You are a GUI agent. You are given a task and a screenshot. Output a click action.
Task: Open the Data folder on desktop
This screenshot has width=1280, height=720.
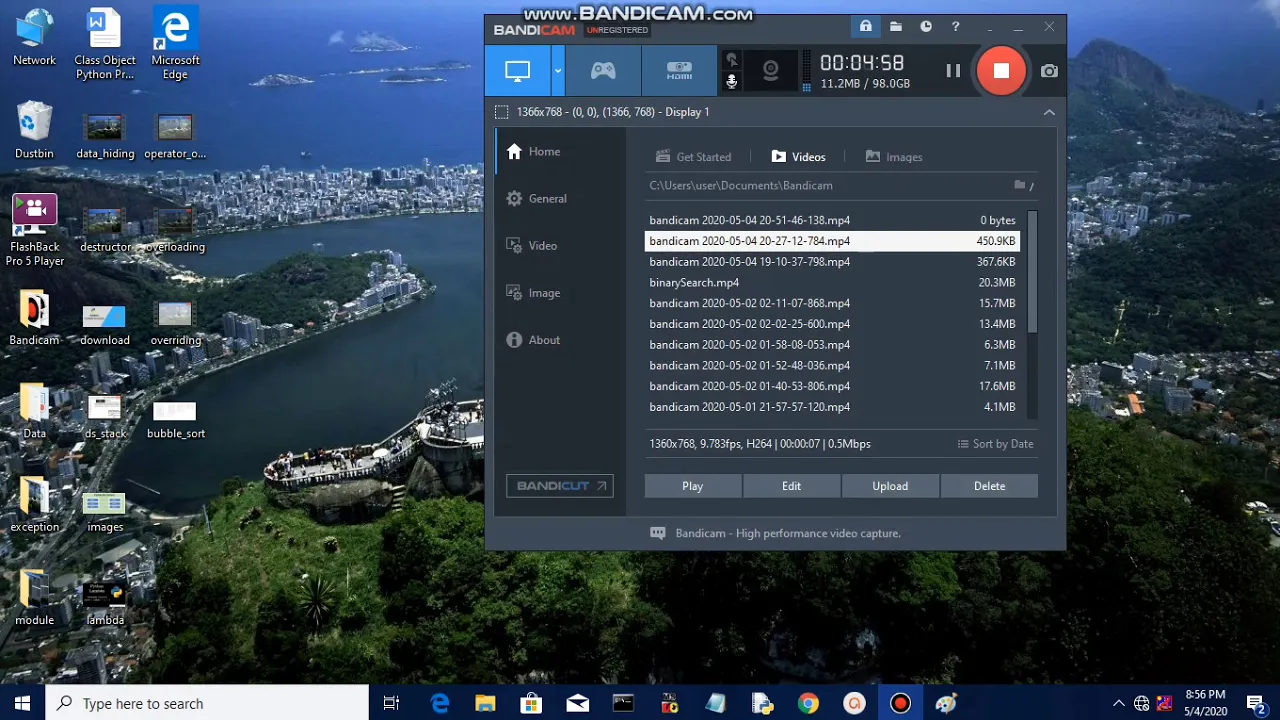(34, 410)
